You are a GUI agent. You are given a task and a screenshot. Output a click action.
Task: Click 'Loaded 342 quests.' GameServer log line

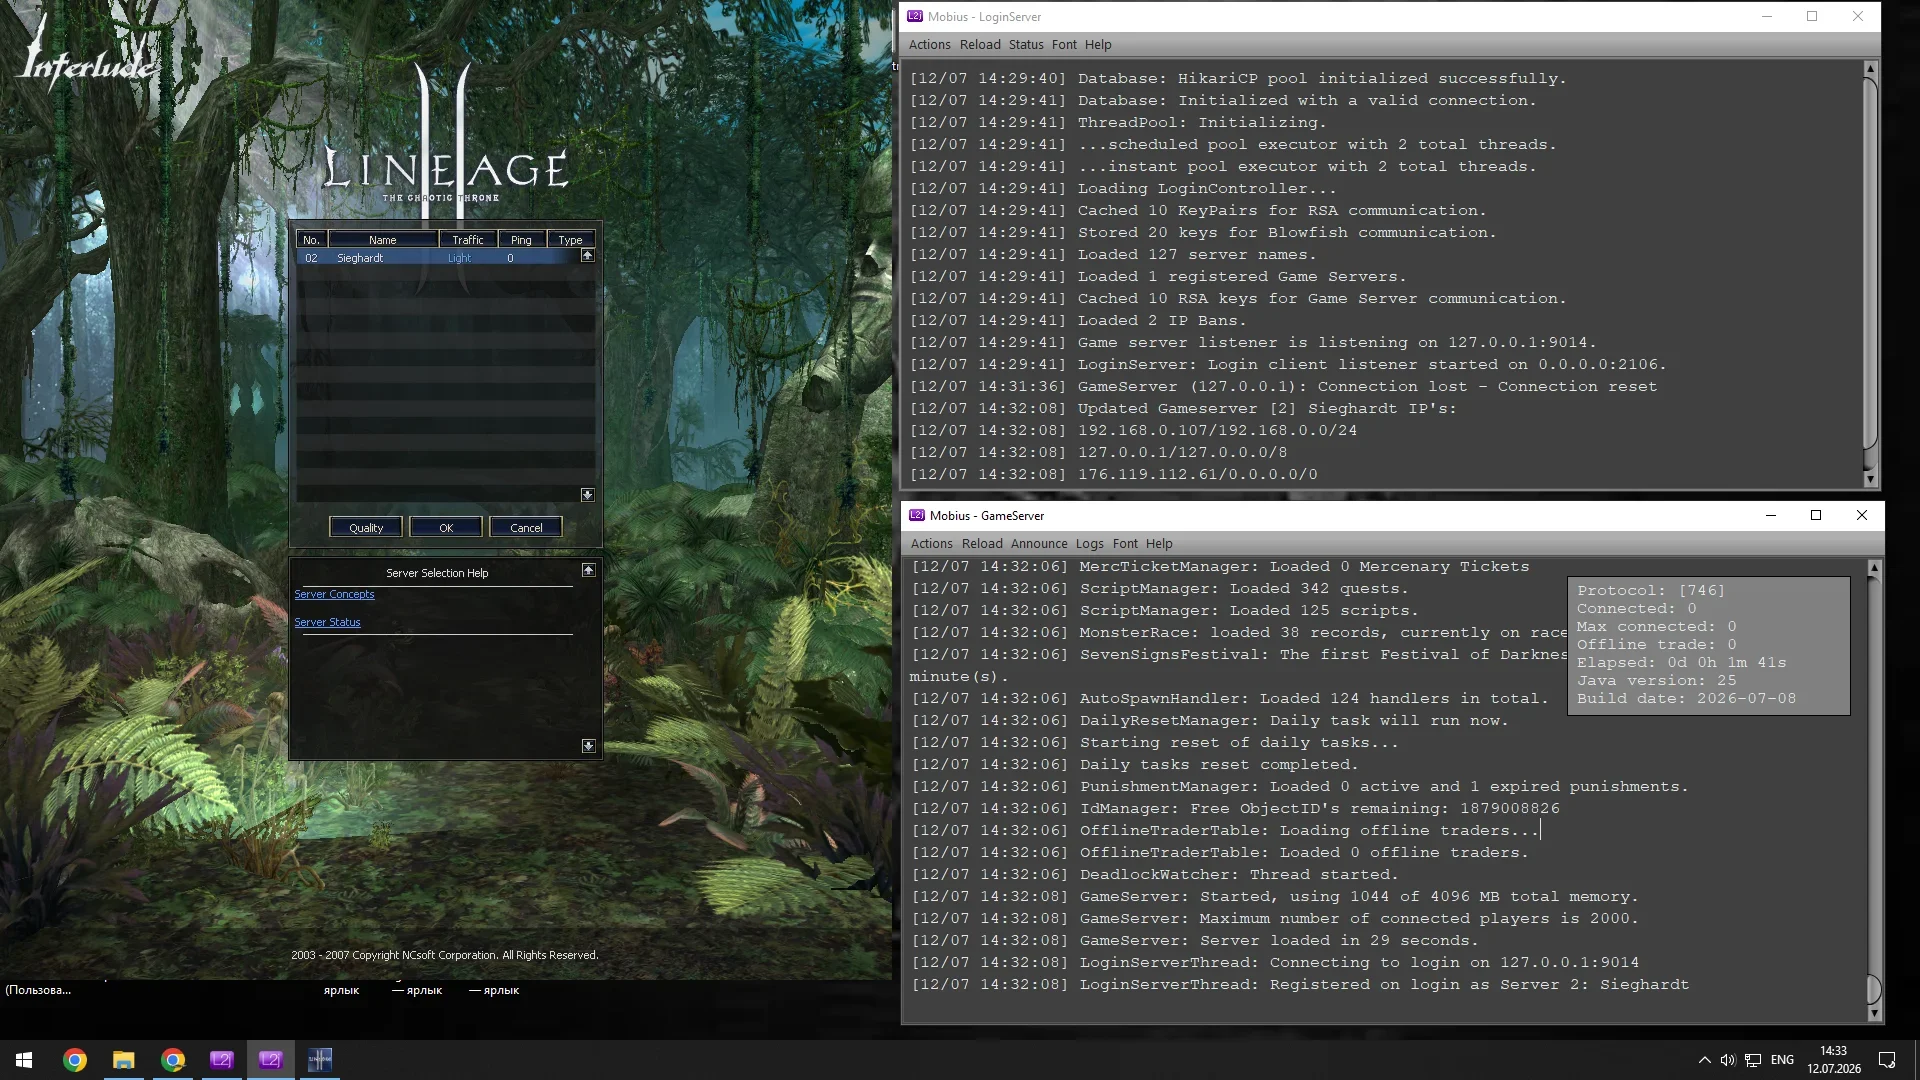(x=1160, y=589)
